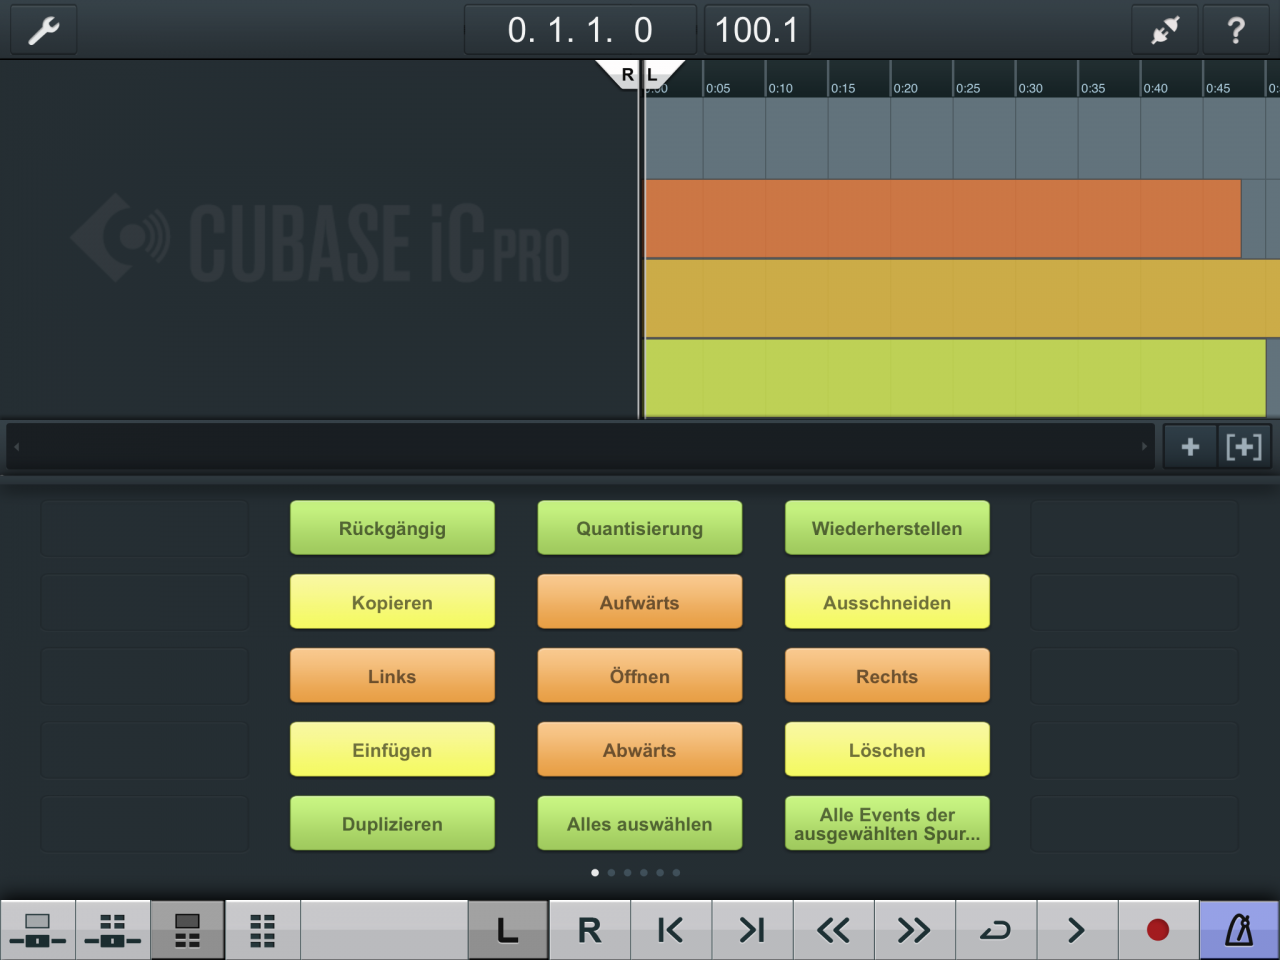Tap the Löschen button

click(x=887, y=750)
